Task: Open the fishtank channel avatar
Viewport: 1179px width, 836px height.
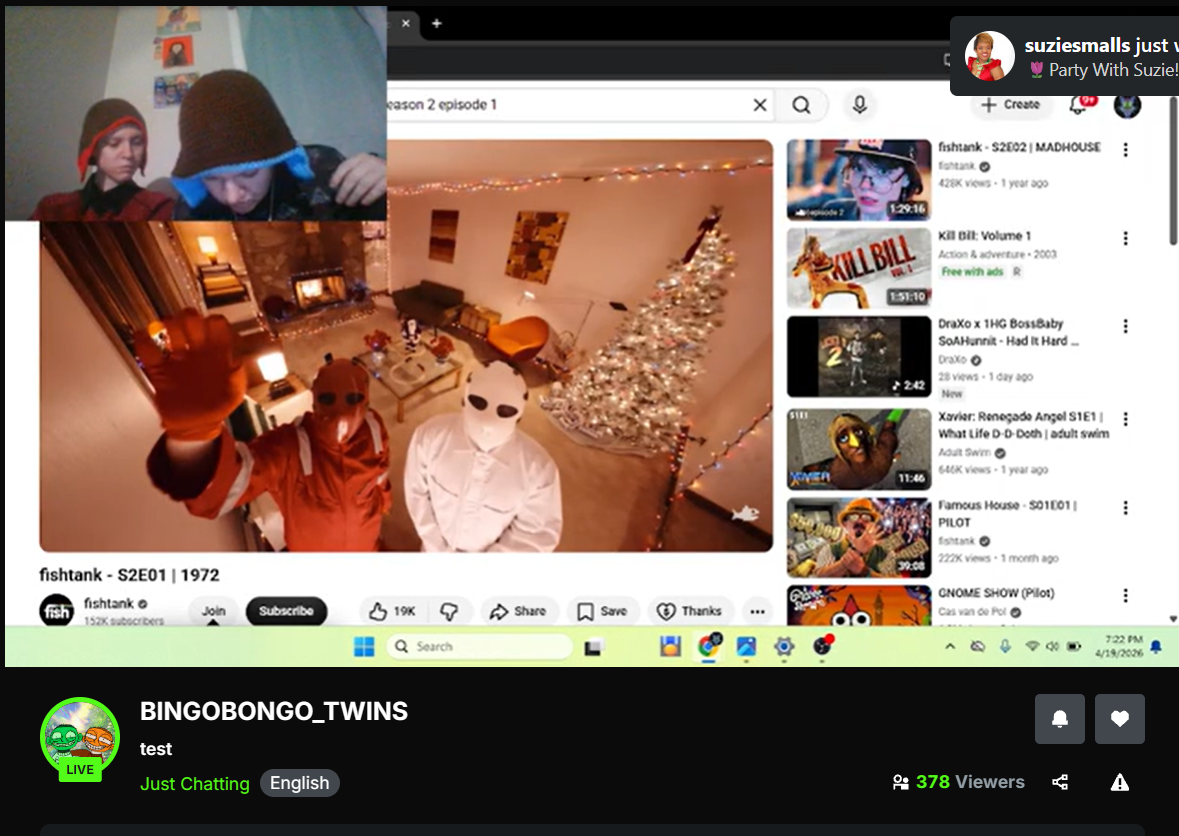Action: (56, 610)
